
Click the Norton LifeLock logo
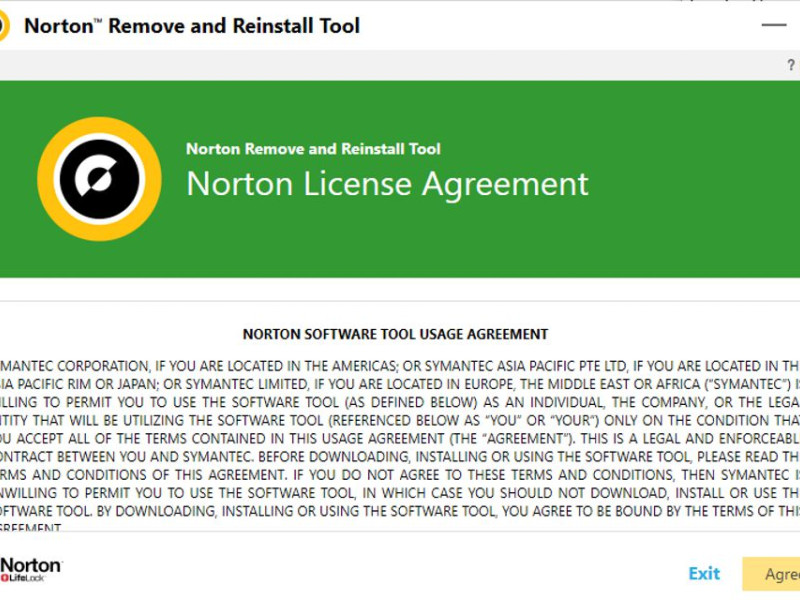(x=31, y=569)
